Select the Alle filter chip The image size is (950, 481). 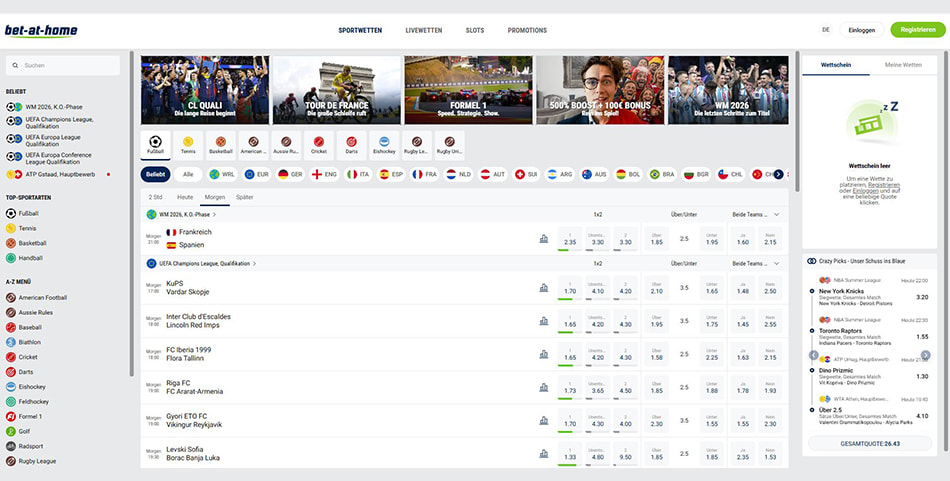[x=188, y=174]
